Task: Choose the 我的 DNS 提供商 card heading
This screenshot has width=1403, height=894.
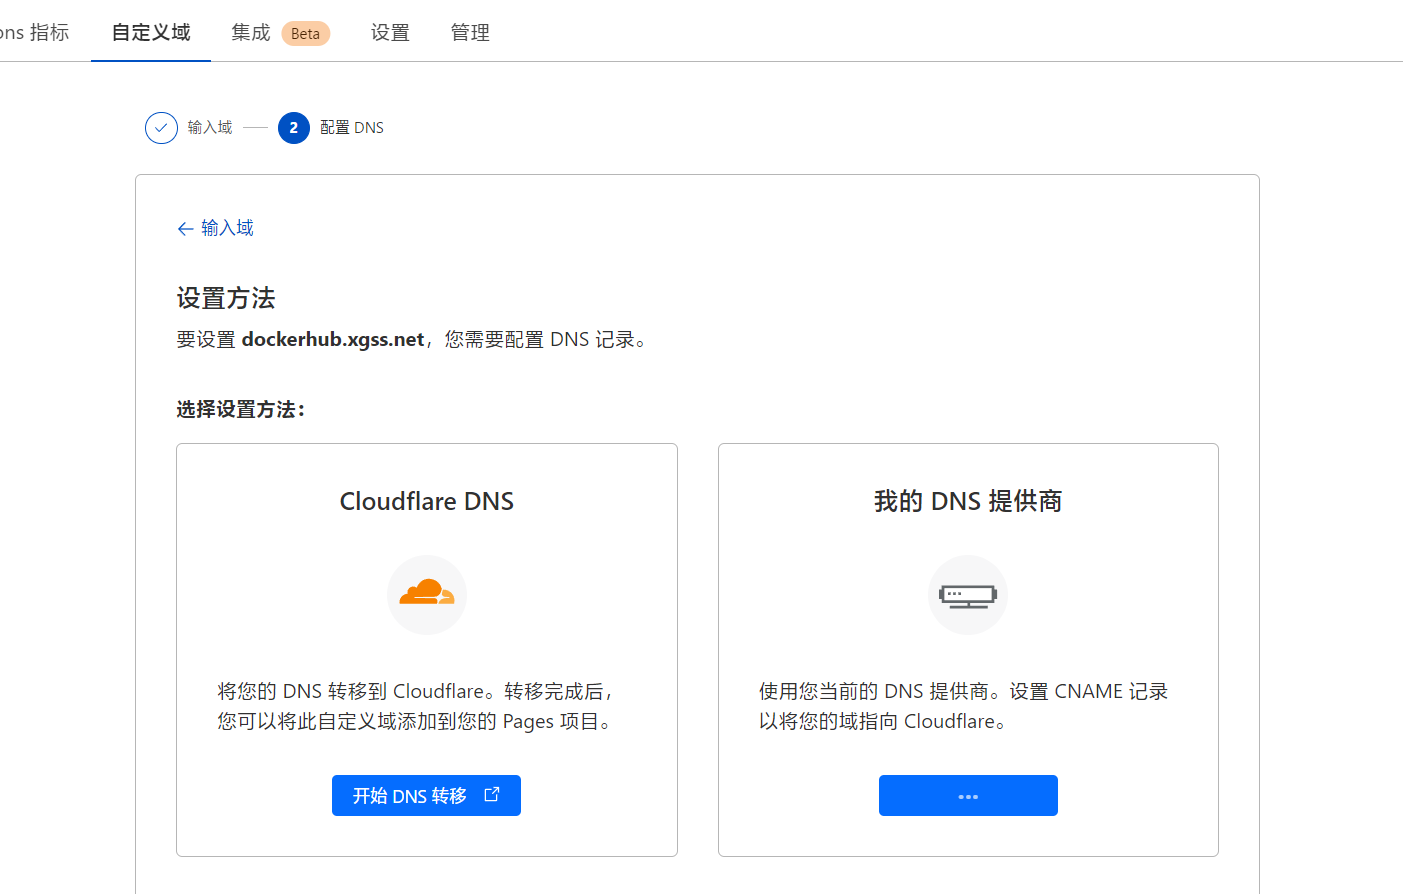Action: pos(967,501)
